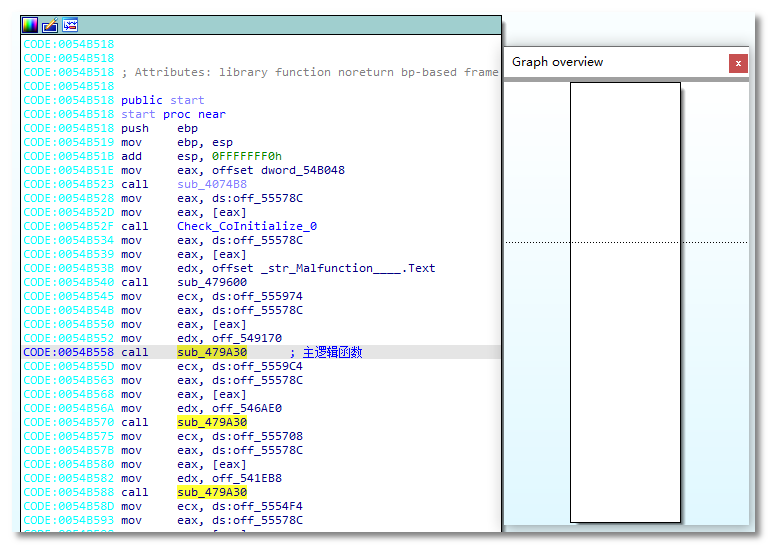Click sub_479A30 at address 0054B570

pos(212,422)
